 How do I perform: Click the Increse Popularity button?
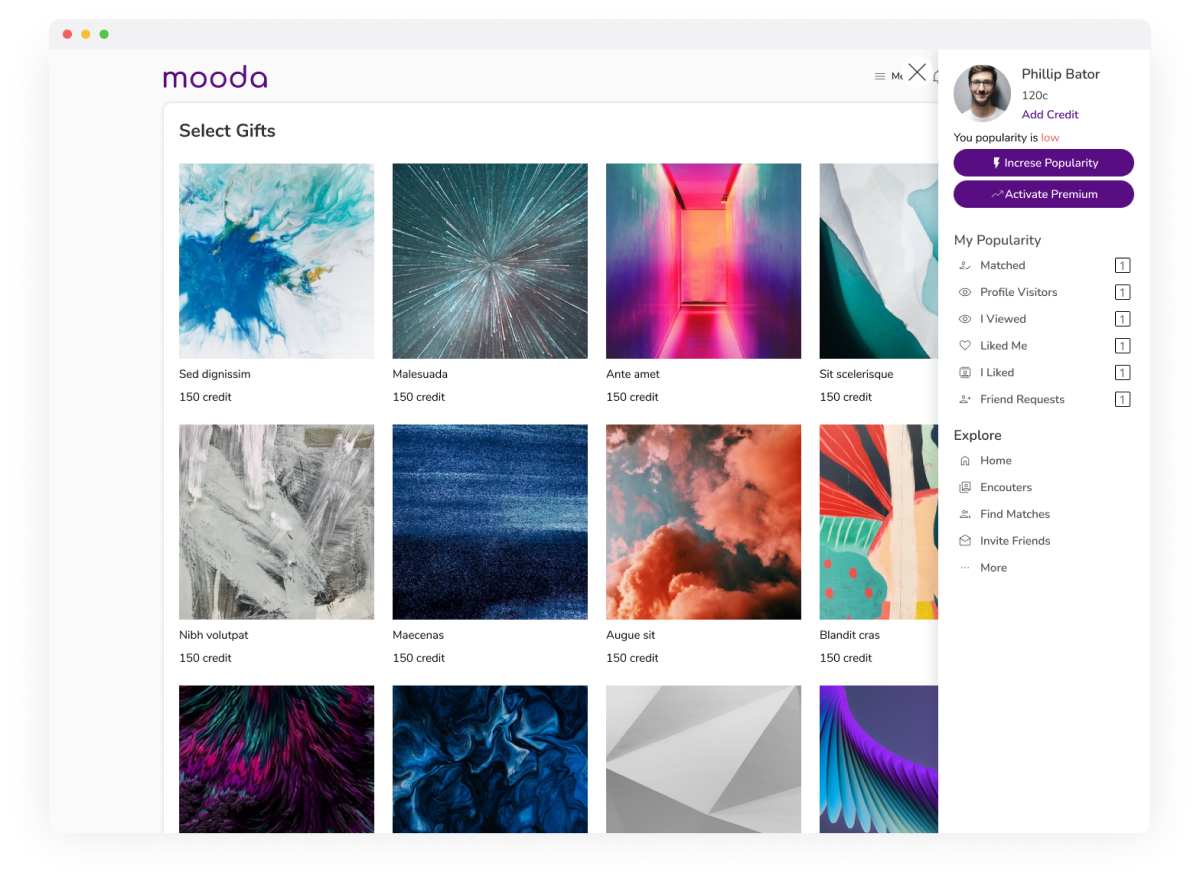coord(1043,163)
